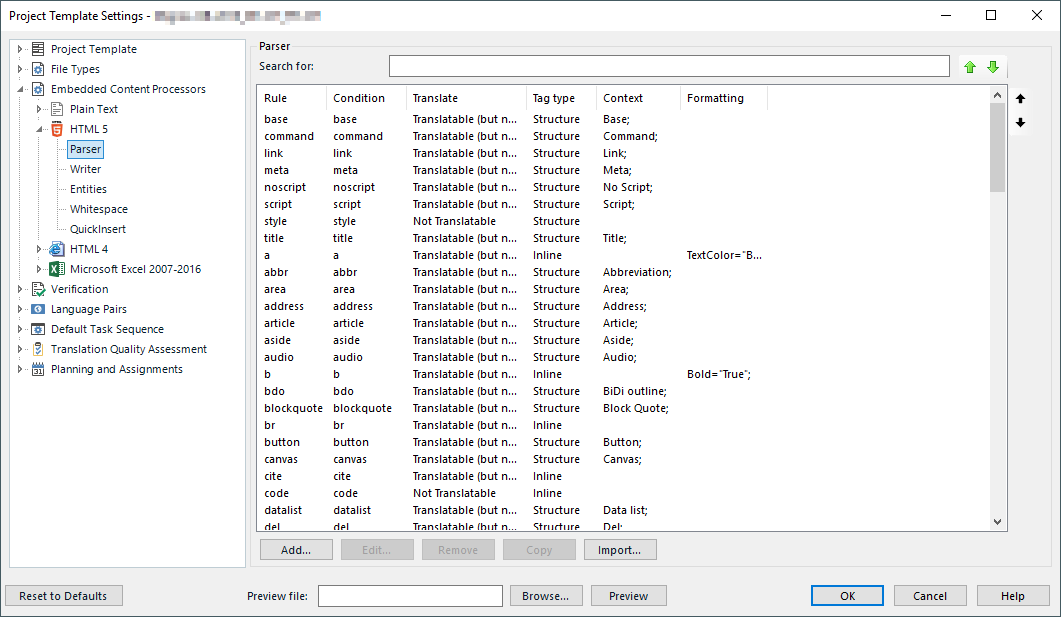Select the Writer tree item
The image size is (1061, 617).
85,169
